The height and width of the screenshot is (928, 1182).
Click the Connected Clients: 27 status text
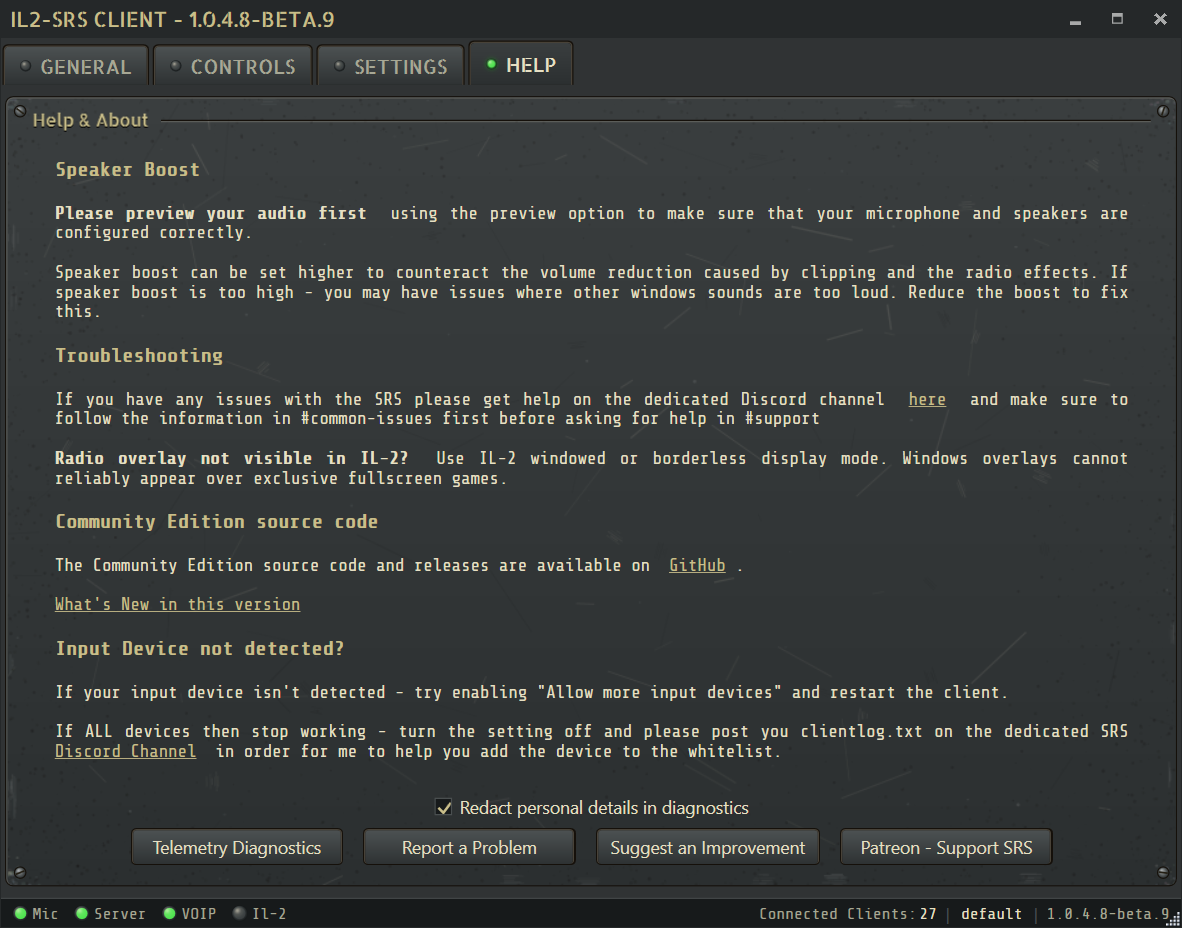[x=847, y=914]
